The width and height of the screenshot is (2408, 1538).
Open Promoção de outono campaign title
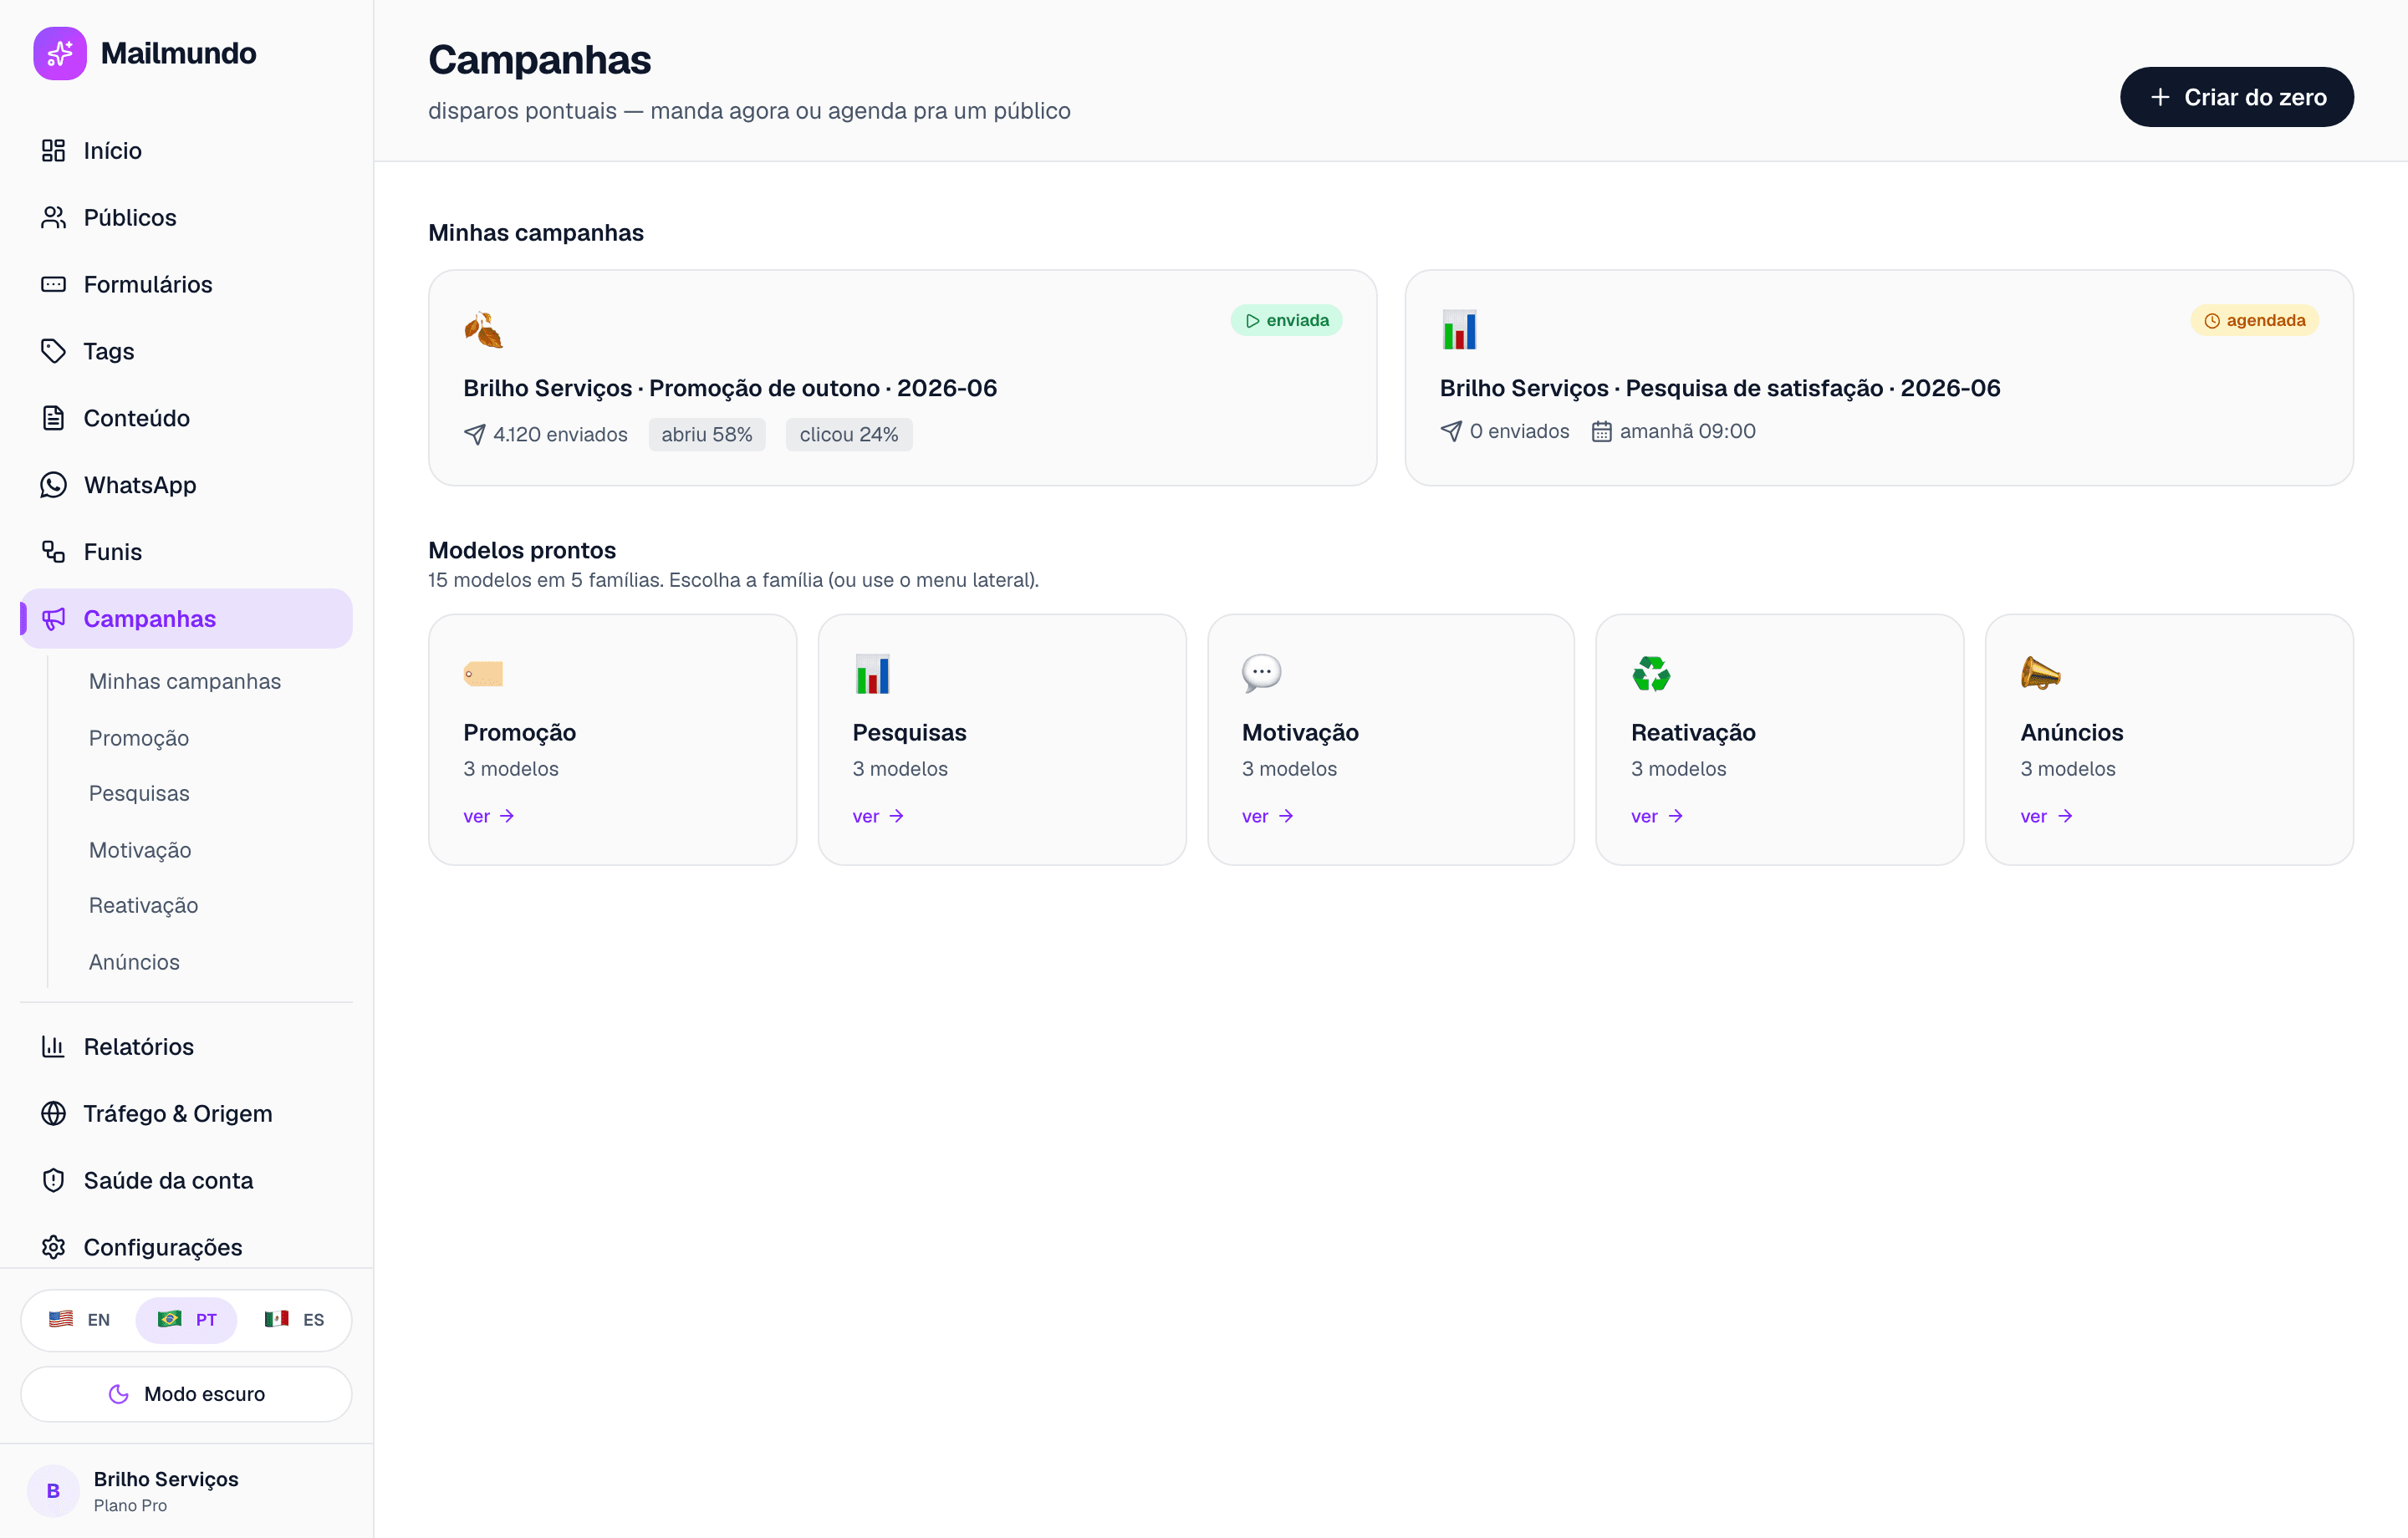[730, 389]
